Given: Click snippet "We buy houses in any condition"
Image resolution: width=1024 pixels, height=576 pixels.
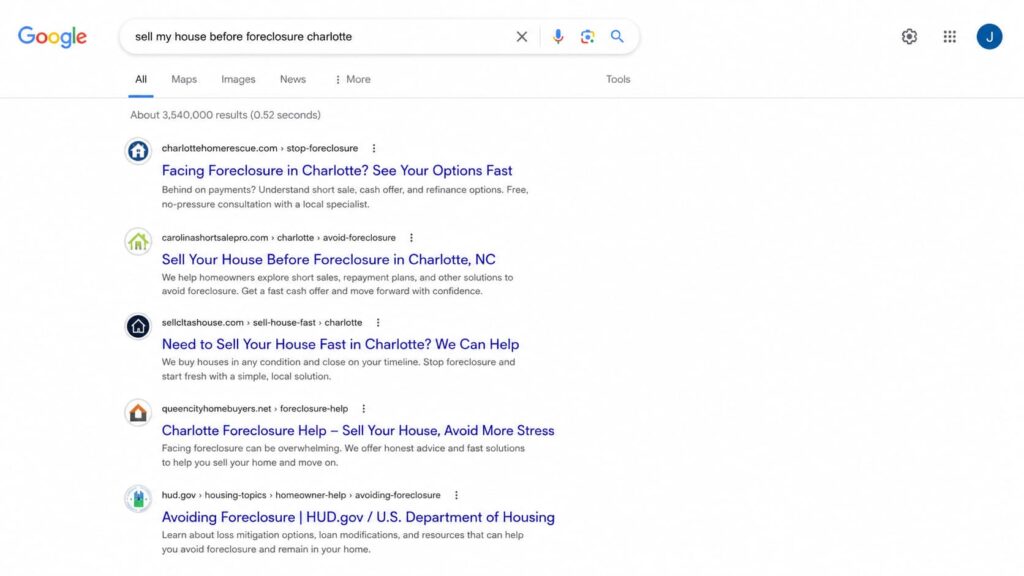Looking at the screenshot, I should (338, 369).
